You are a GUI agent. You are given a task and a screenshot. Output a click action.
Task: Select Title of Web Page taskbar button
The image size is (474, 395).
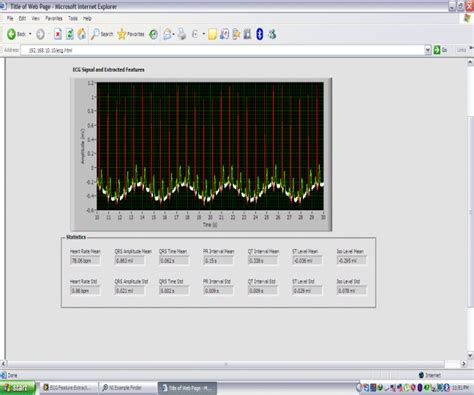(x=187, y=388)
